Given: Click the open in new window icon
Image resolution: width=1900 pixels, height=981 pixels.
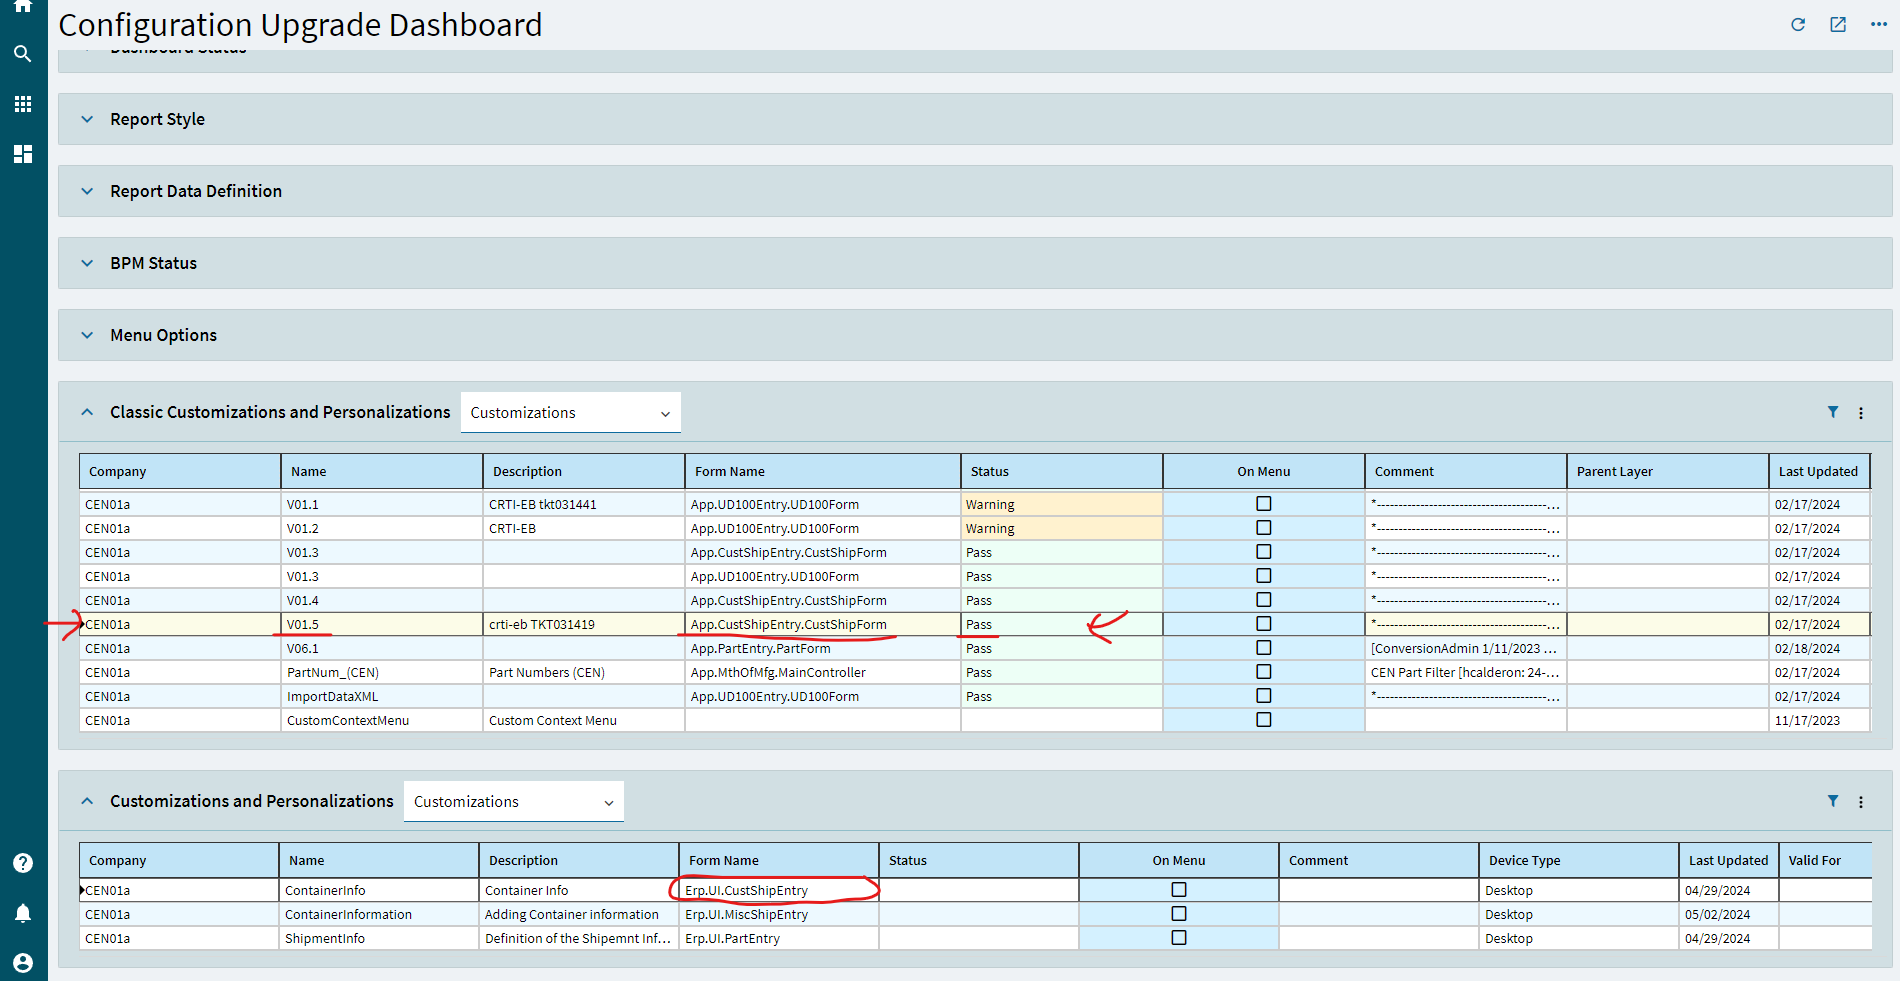Looking at the screenshot, I should coord(1838,25).
